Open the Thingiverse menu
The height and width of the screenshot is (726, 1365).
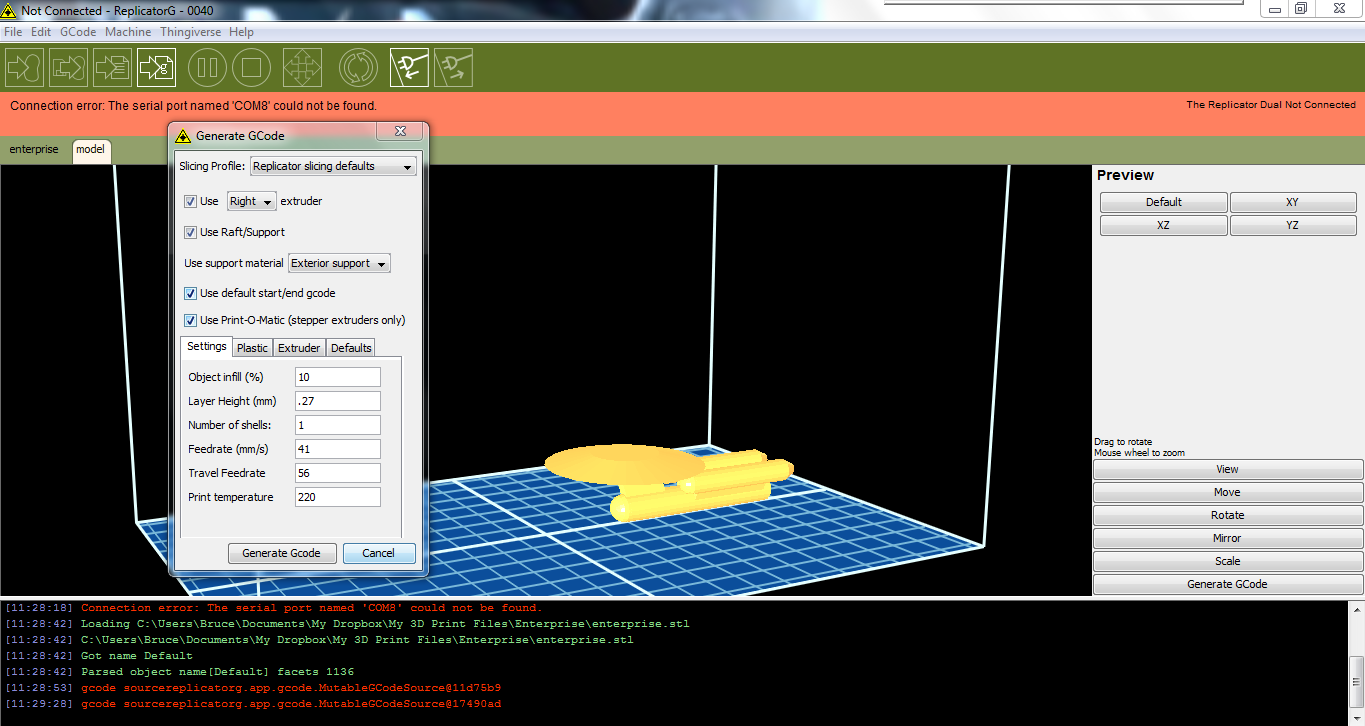tap(191, 32)
